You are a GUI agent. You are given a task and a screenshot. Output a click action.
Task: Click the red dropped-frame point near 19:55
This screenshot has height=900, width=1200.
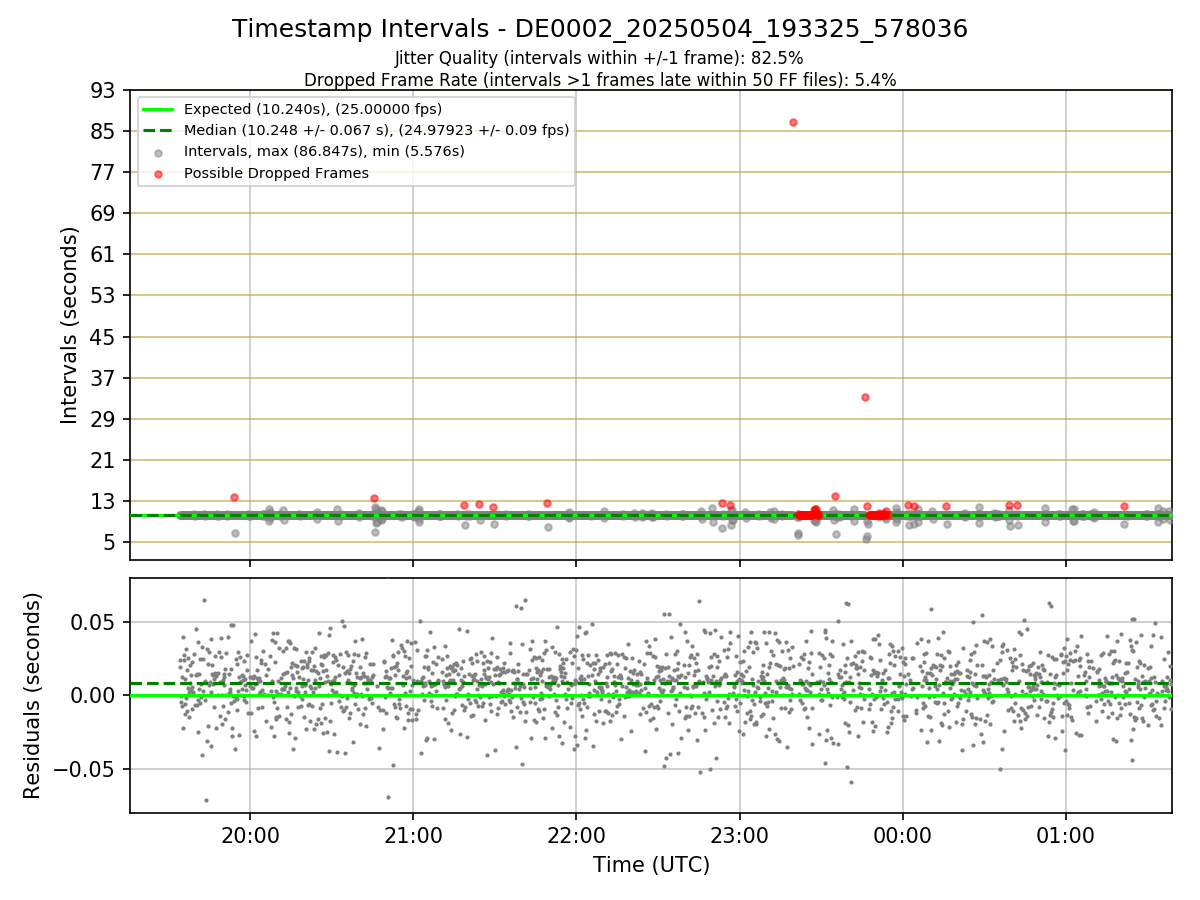234,497
